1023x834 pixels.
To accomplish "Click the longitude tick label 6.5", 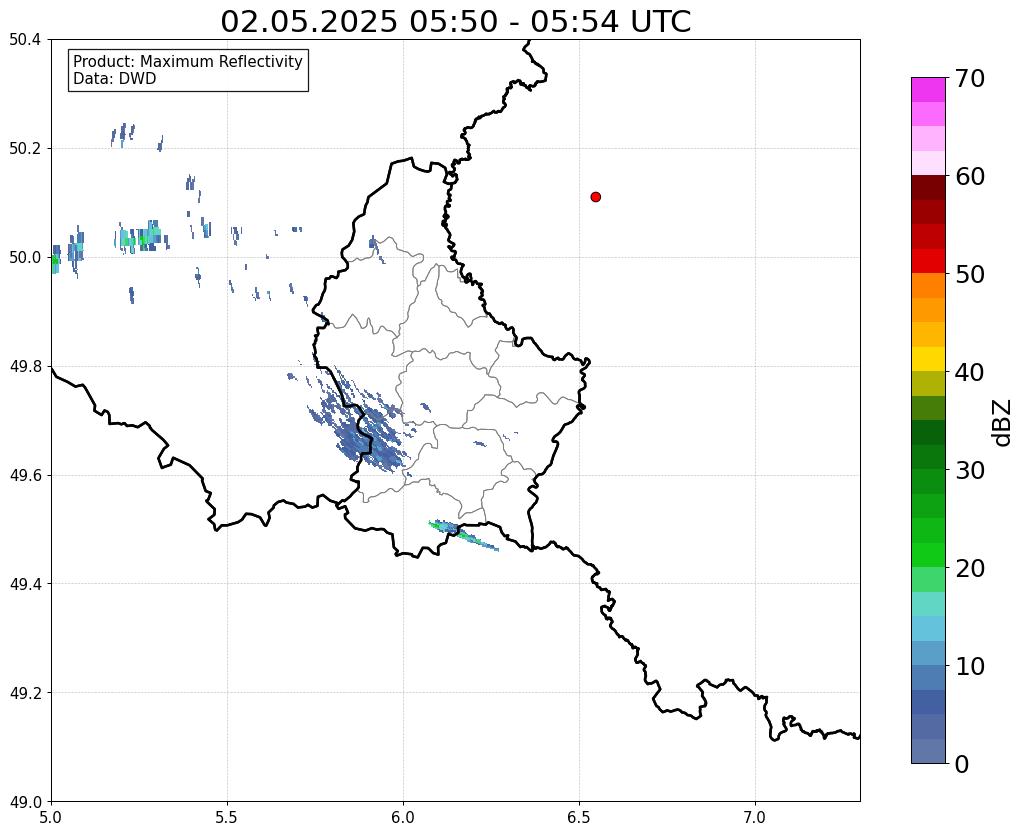I will click(579, 817).
